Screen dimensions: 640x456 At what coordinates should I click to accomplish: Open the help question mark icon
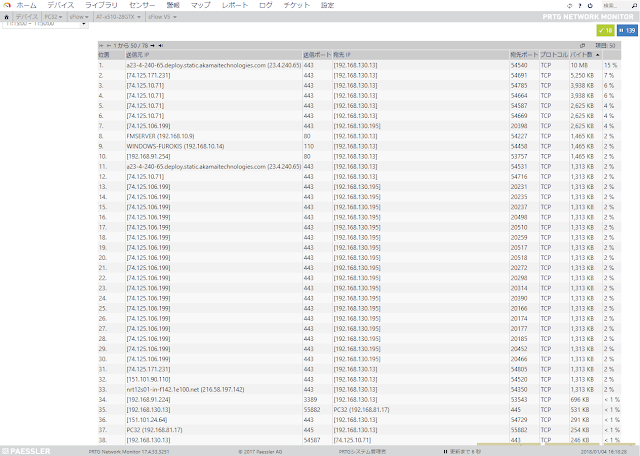tap(580, 6)
